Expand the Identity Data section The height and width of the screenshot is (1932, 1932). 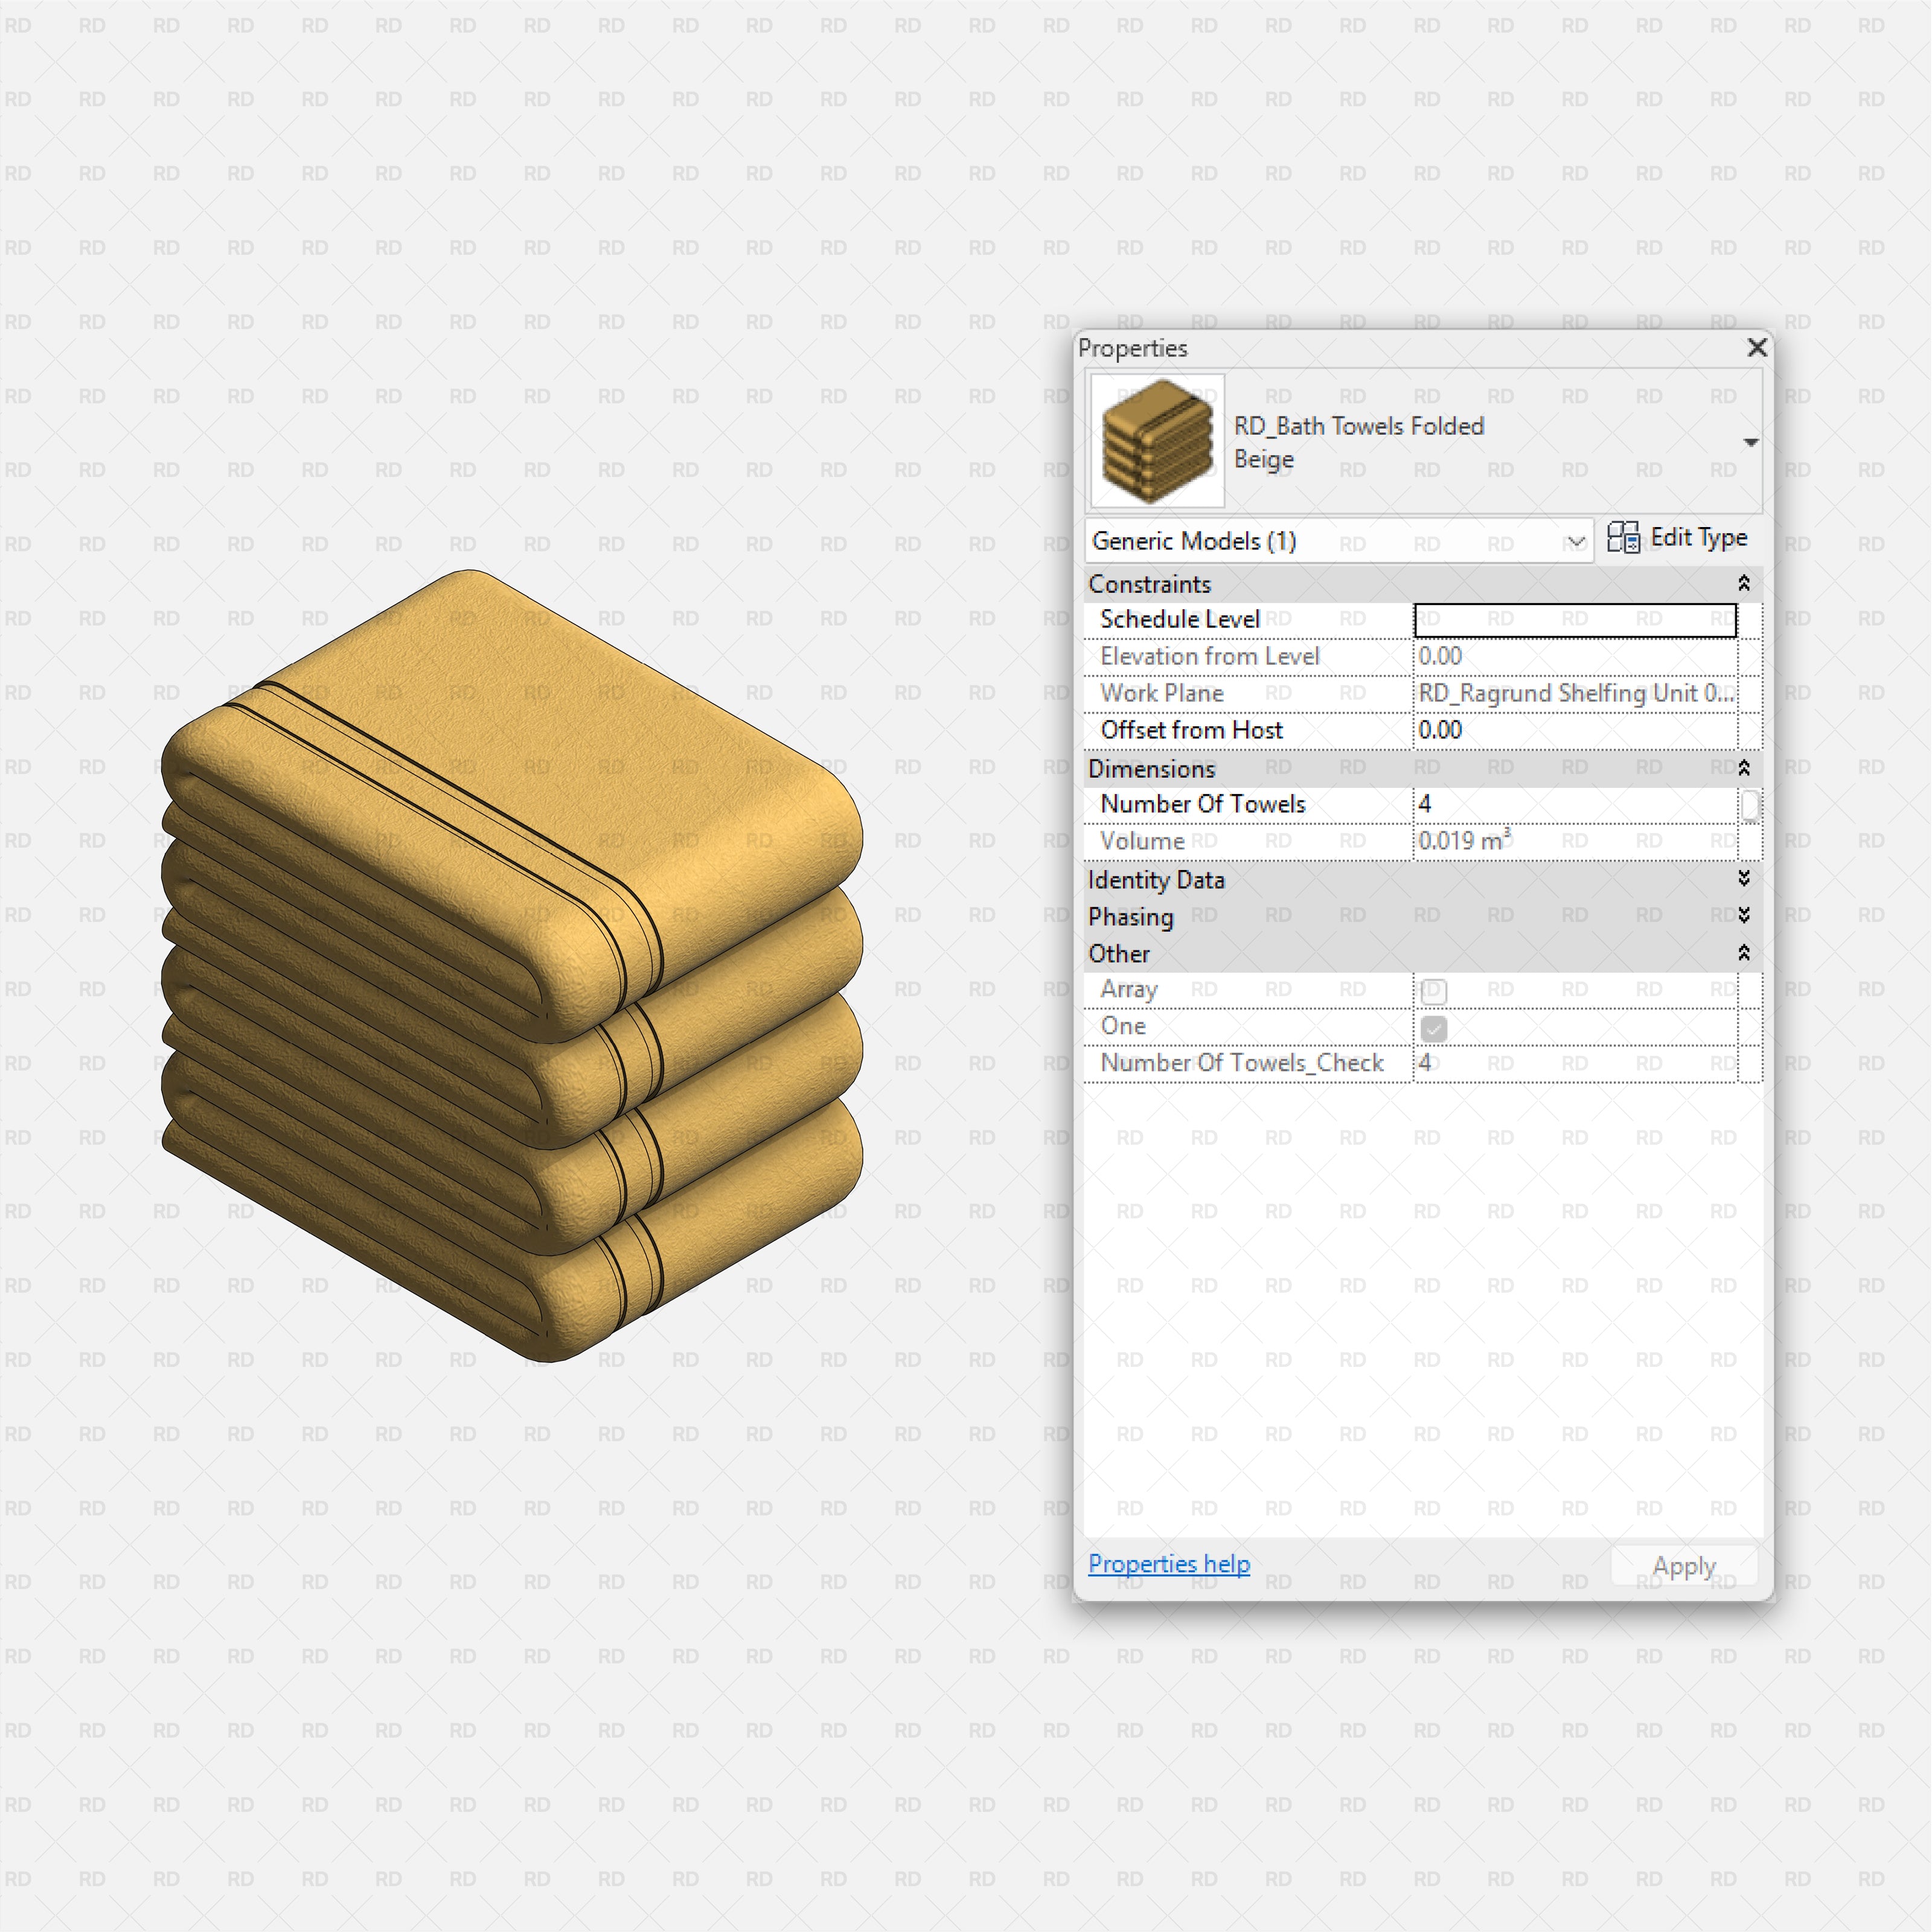[1744, 879]
